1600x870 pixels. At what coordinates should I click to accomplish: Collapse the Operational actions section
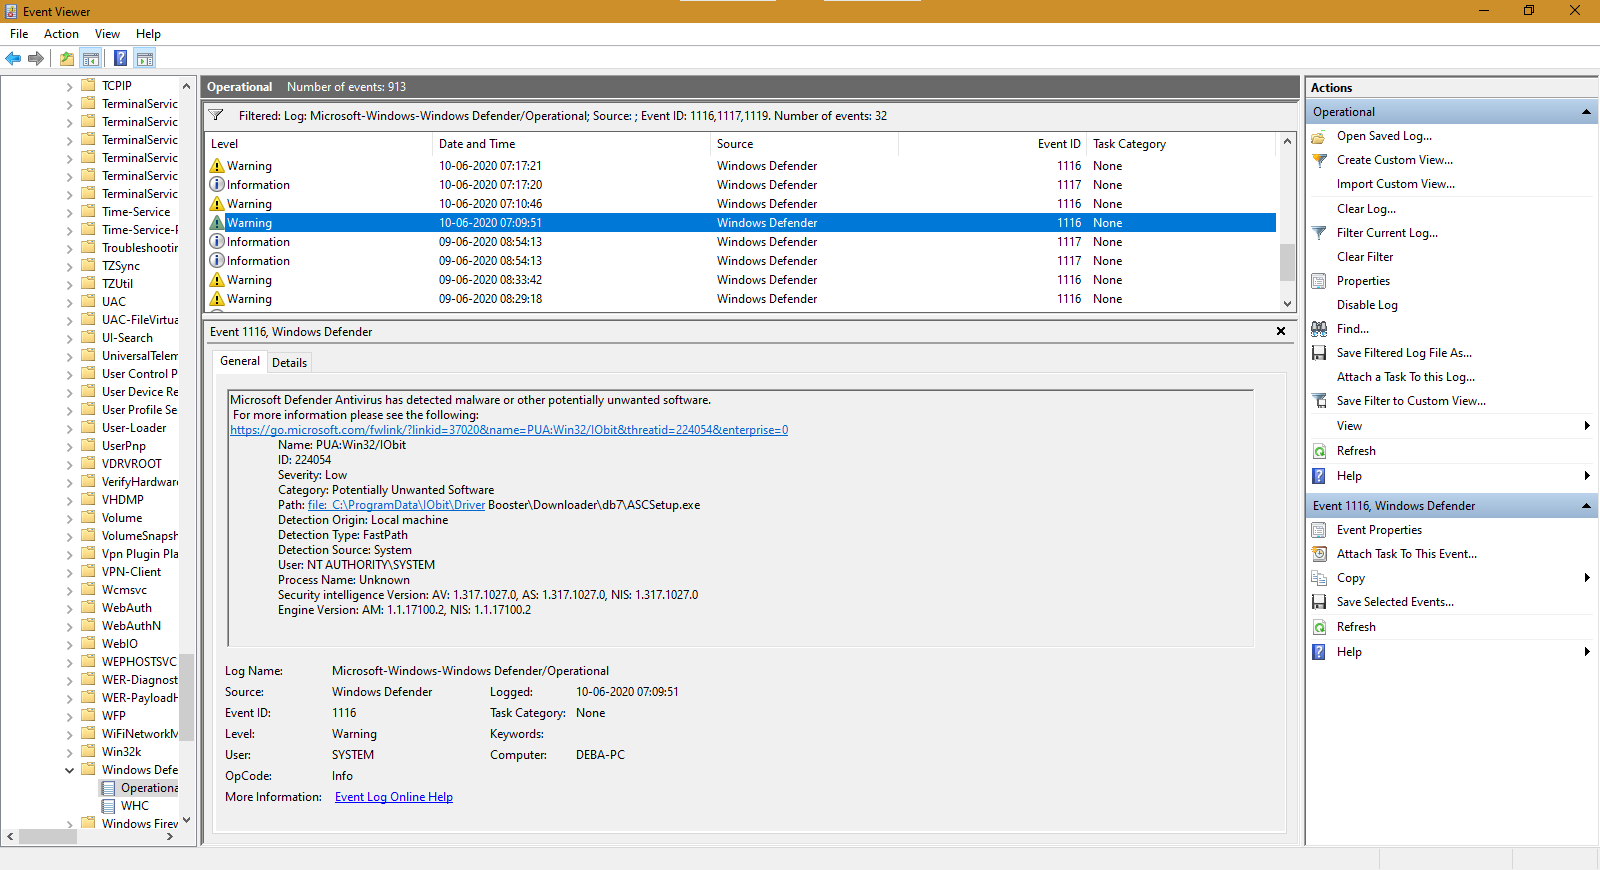pyautogui.click(x=1586, y=112)
